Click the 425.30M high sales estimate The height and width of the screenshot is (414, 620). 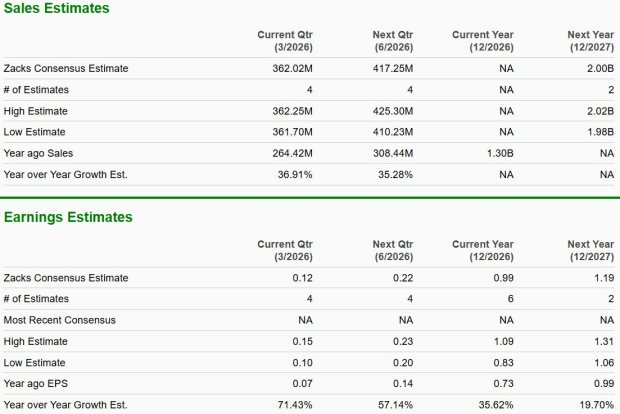point(392,111)
